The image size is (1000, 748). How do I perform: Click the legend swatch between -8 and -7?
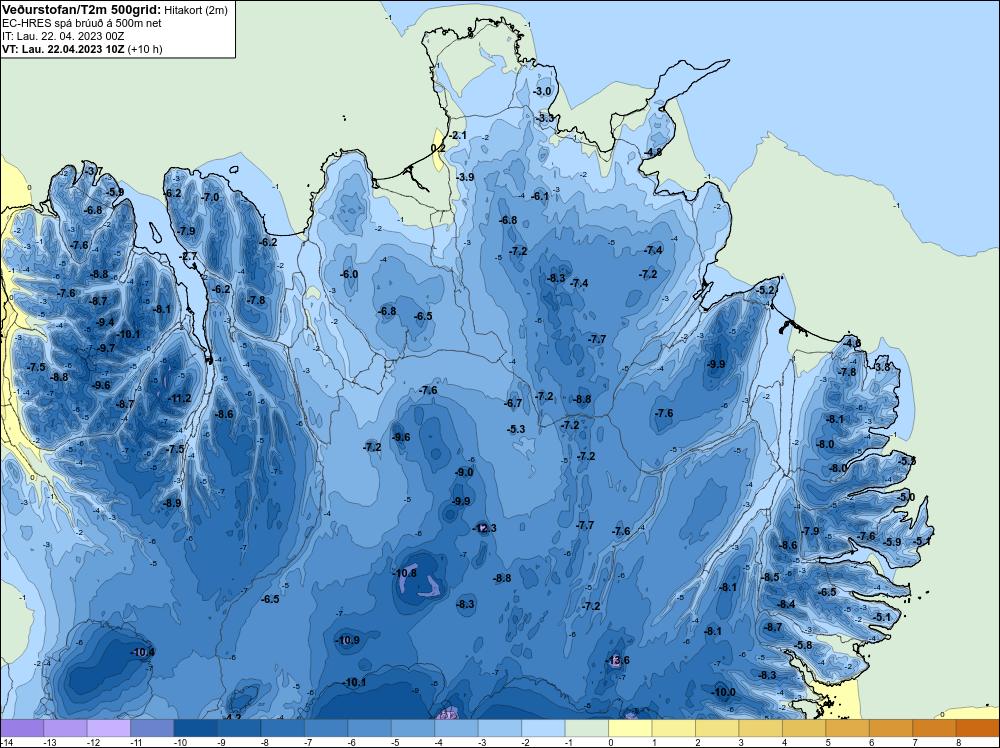[283, 728]
